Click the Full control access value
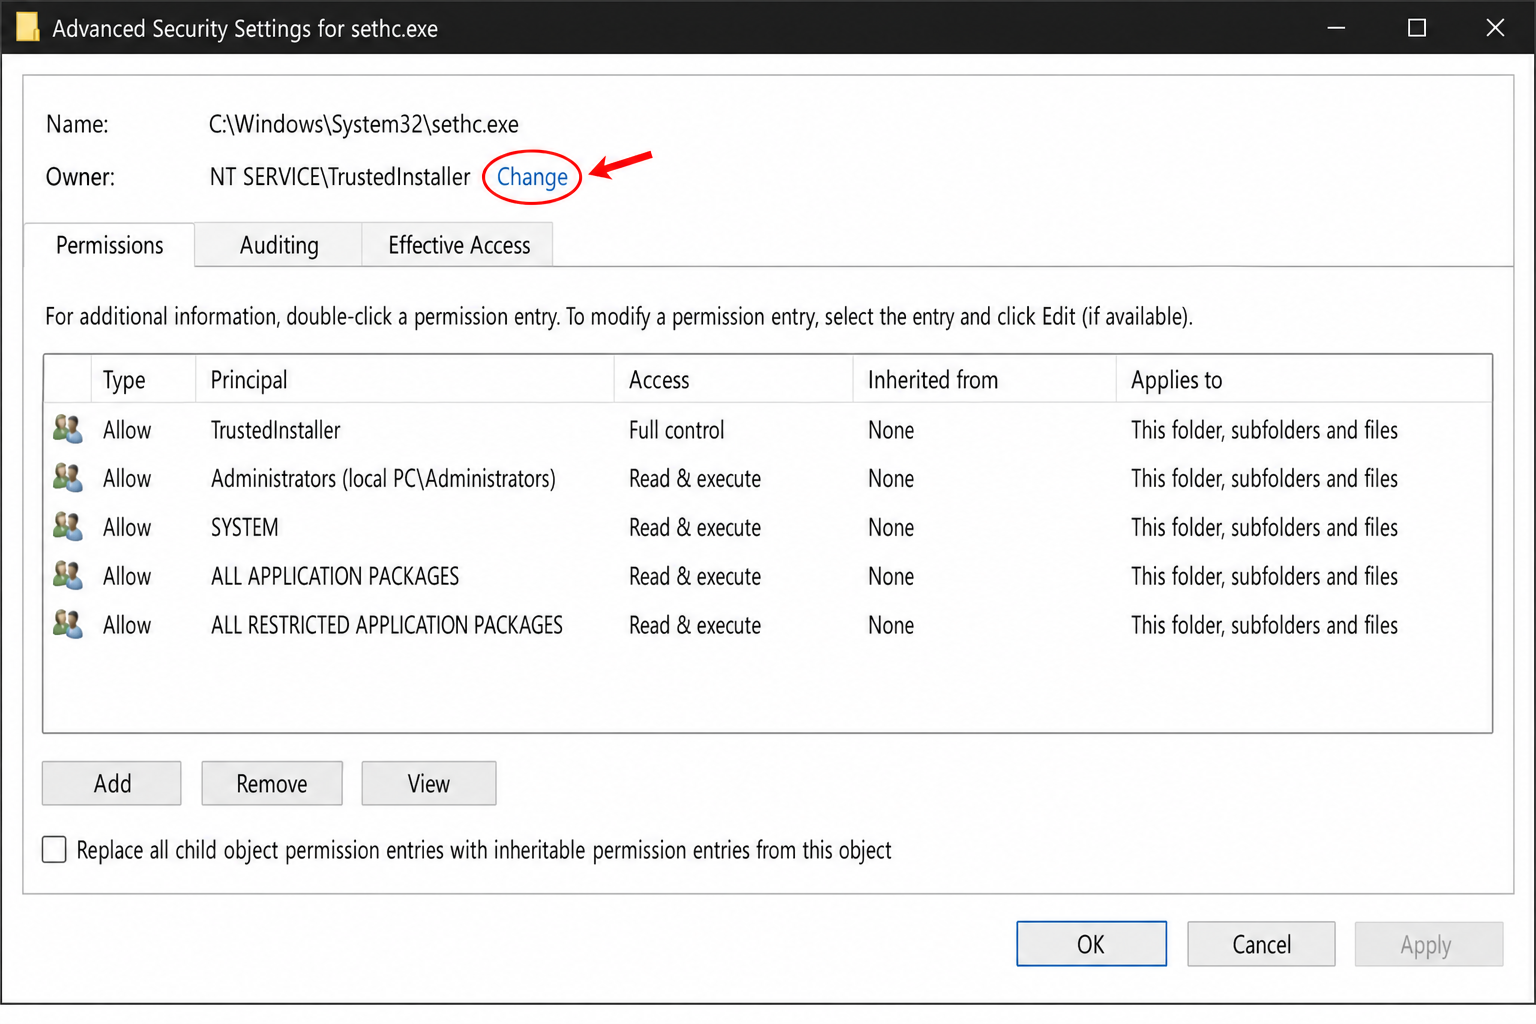The height and width of the screenshot is (1024, 1536). [677, 430]
